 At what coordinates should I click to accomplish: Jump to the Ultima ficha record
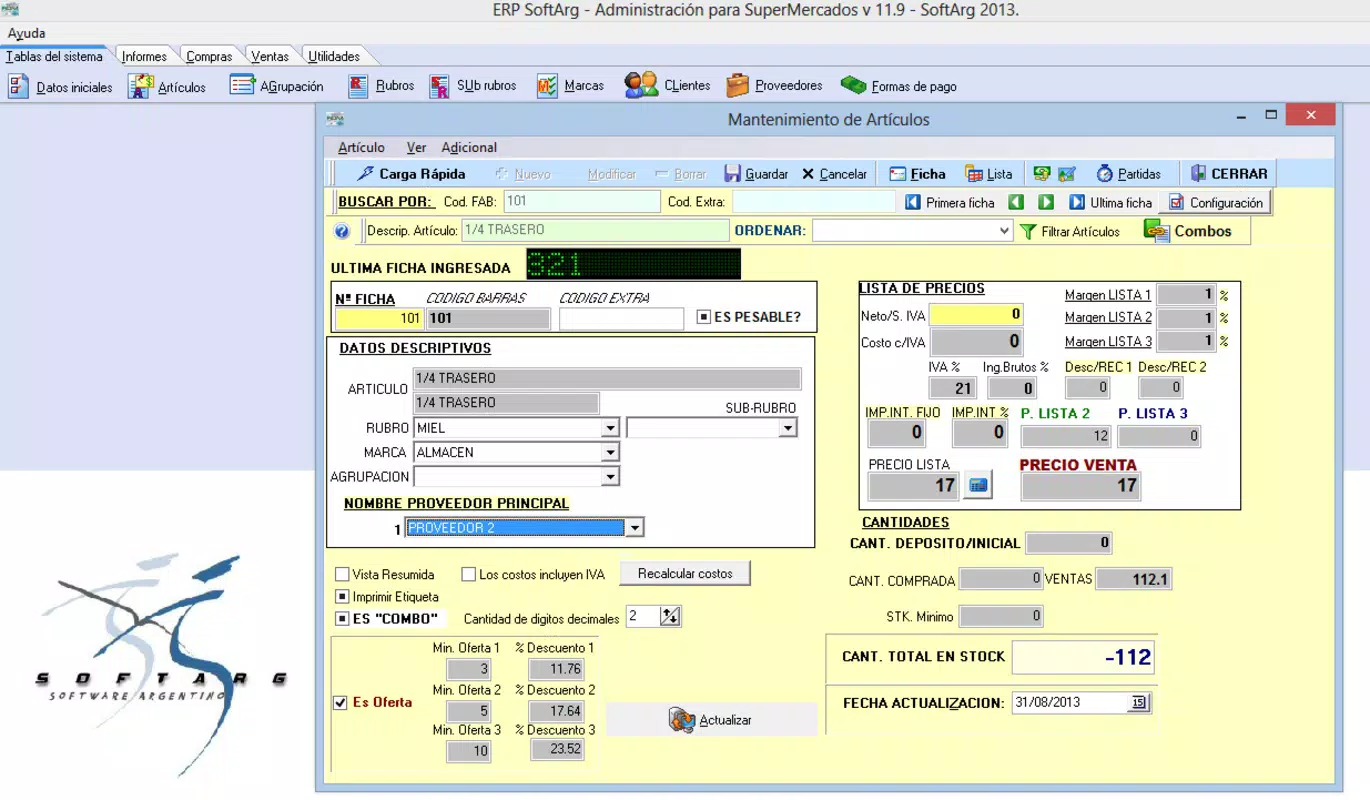tap(1110, 203)
